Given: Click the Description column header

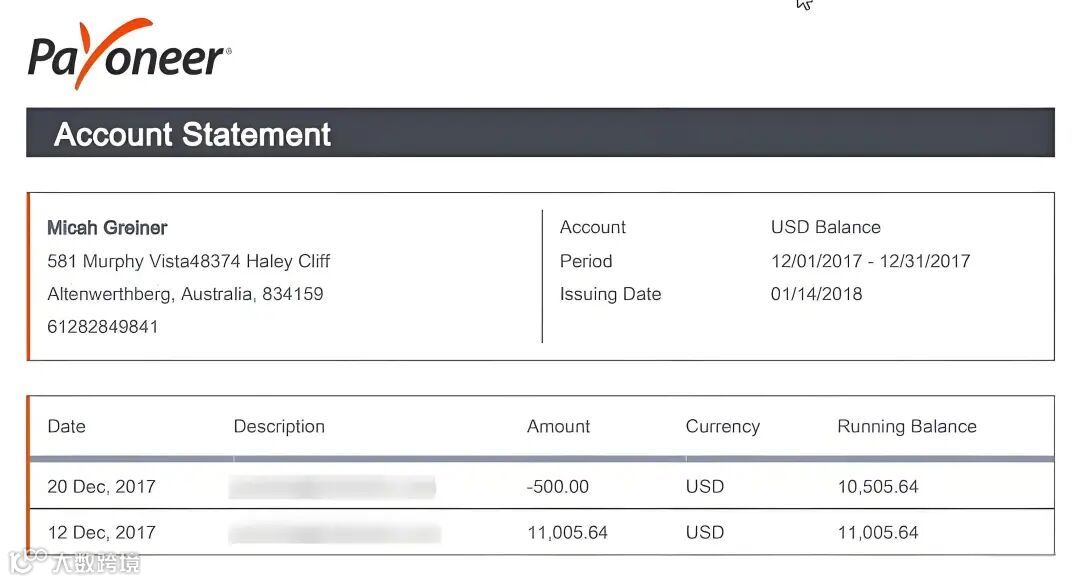Looking at the screenshot, I should [x=279, y=426].
